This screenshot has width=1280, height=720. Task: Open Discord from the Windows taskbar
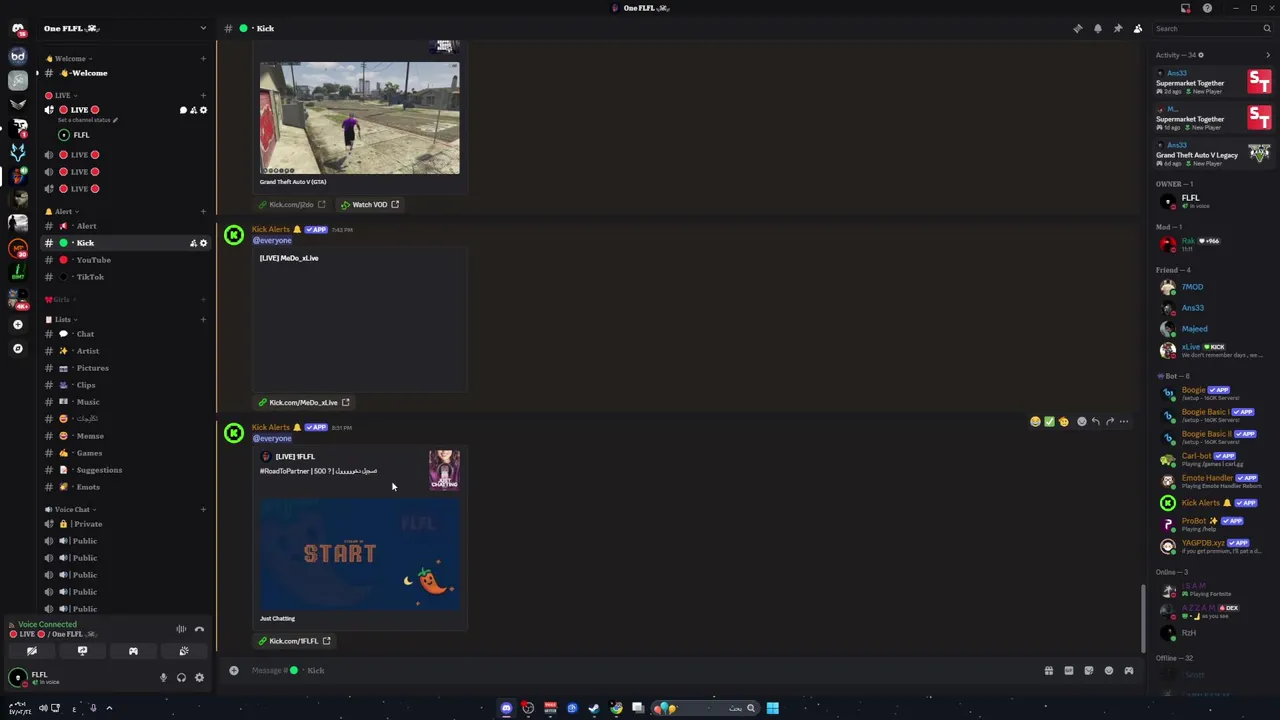(x=506, y=708)
